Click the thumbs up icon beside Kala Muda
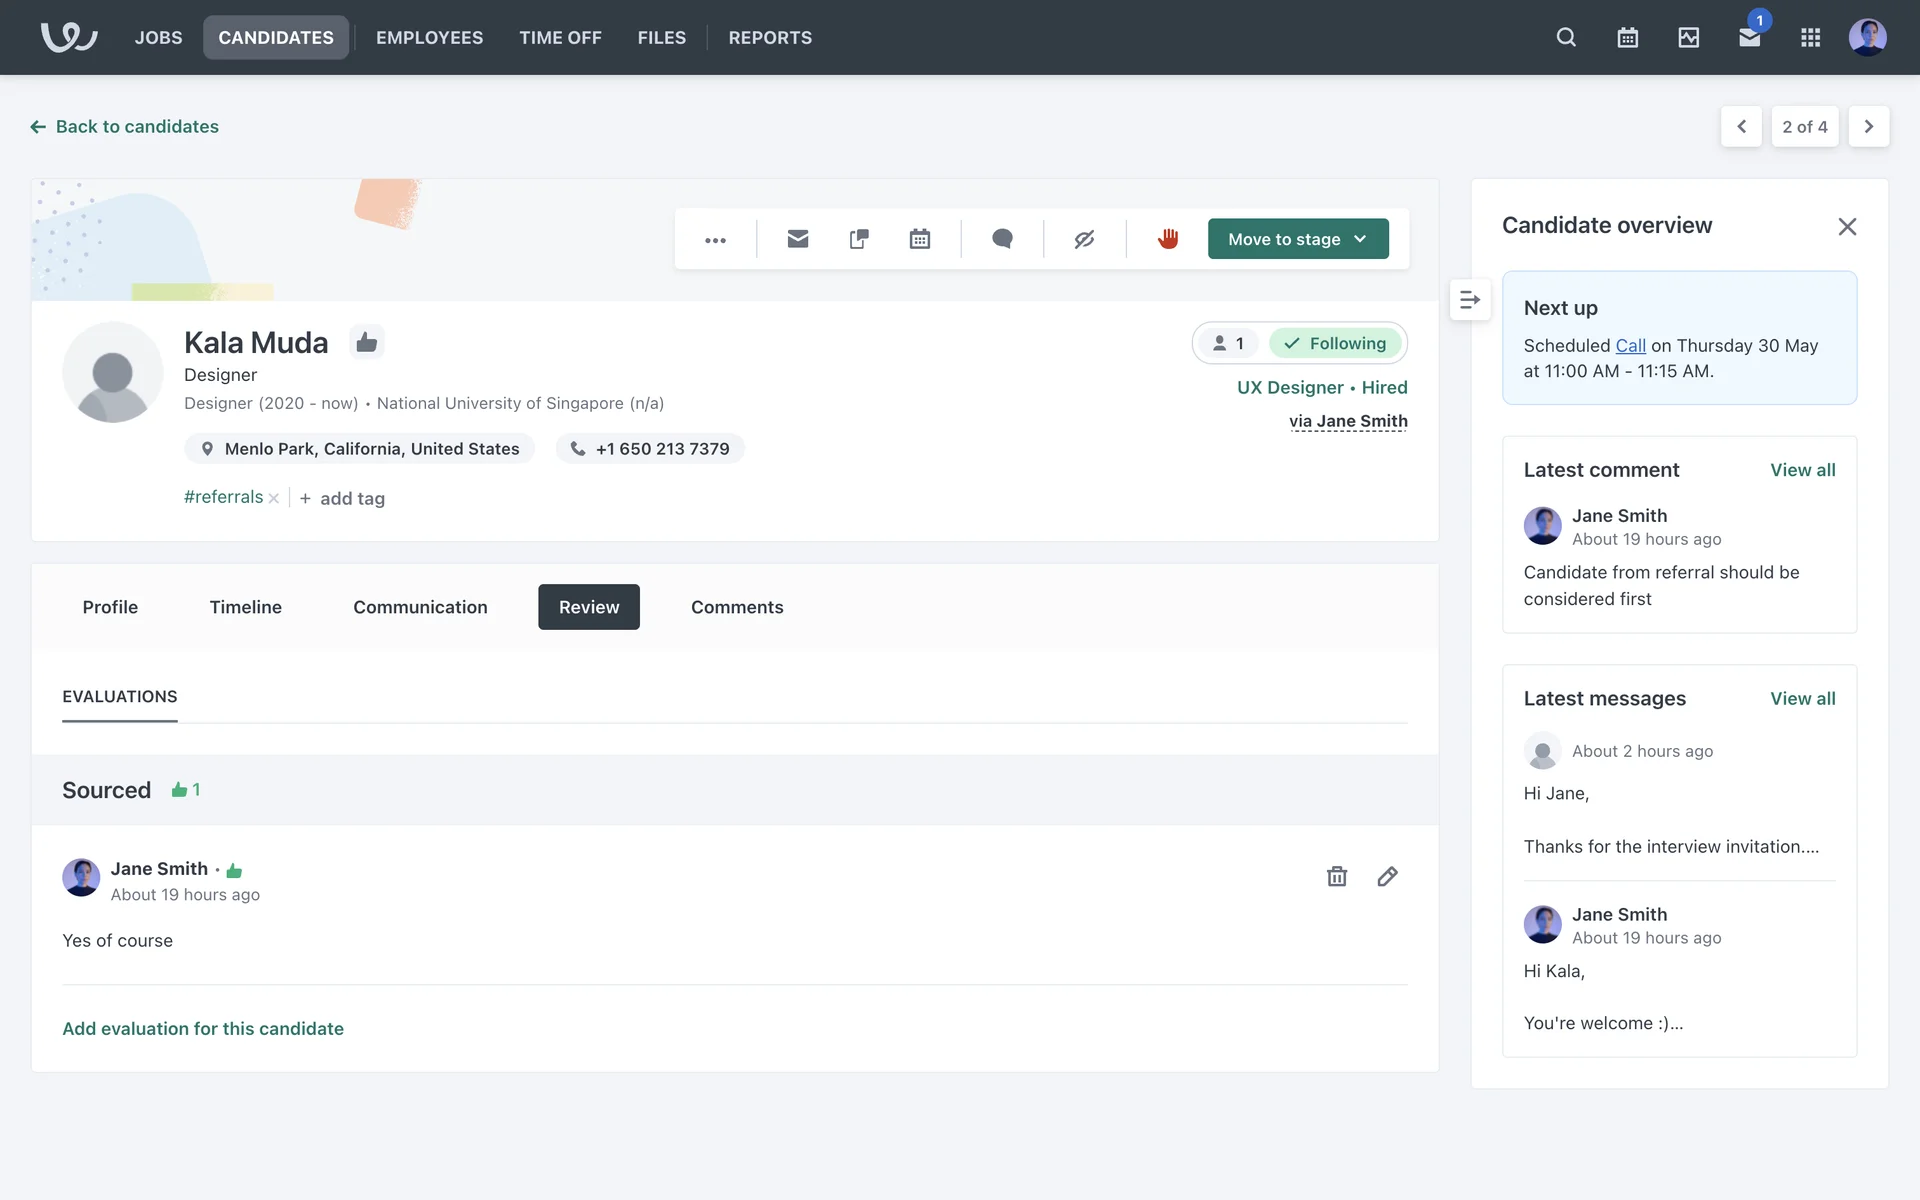This screenshot has width=1920, height=1200. point(367,343)
